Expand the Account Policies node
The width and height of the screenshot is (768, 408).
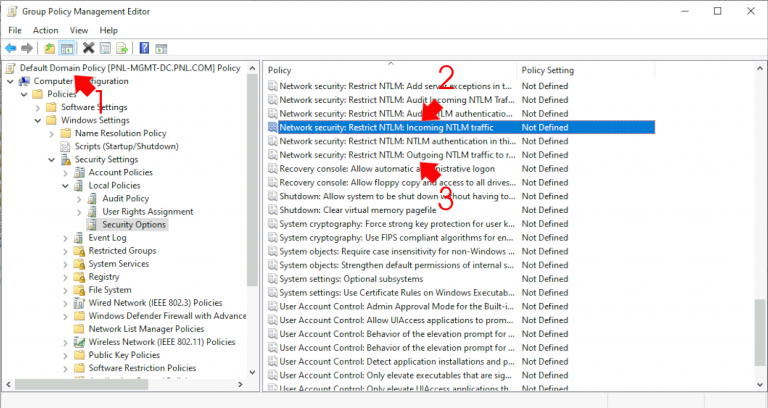pos(66,172)
